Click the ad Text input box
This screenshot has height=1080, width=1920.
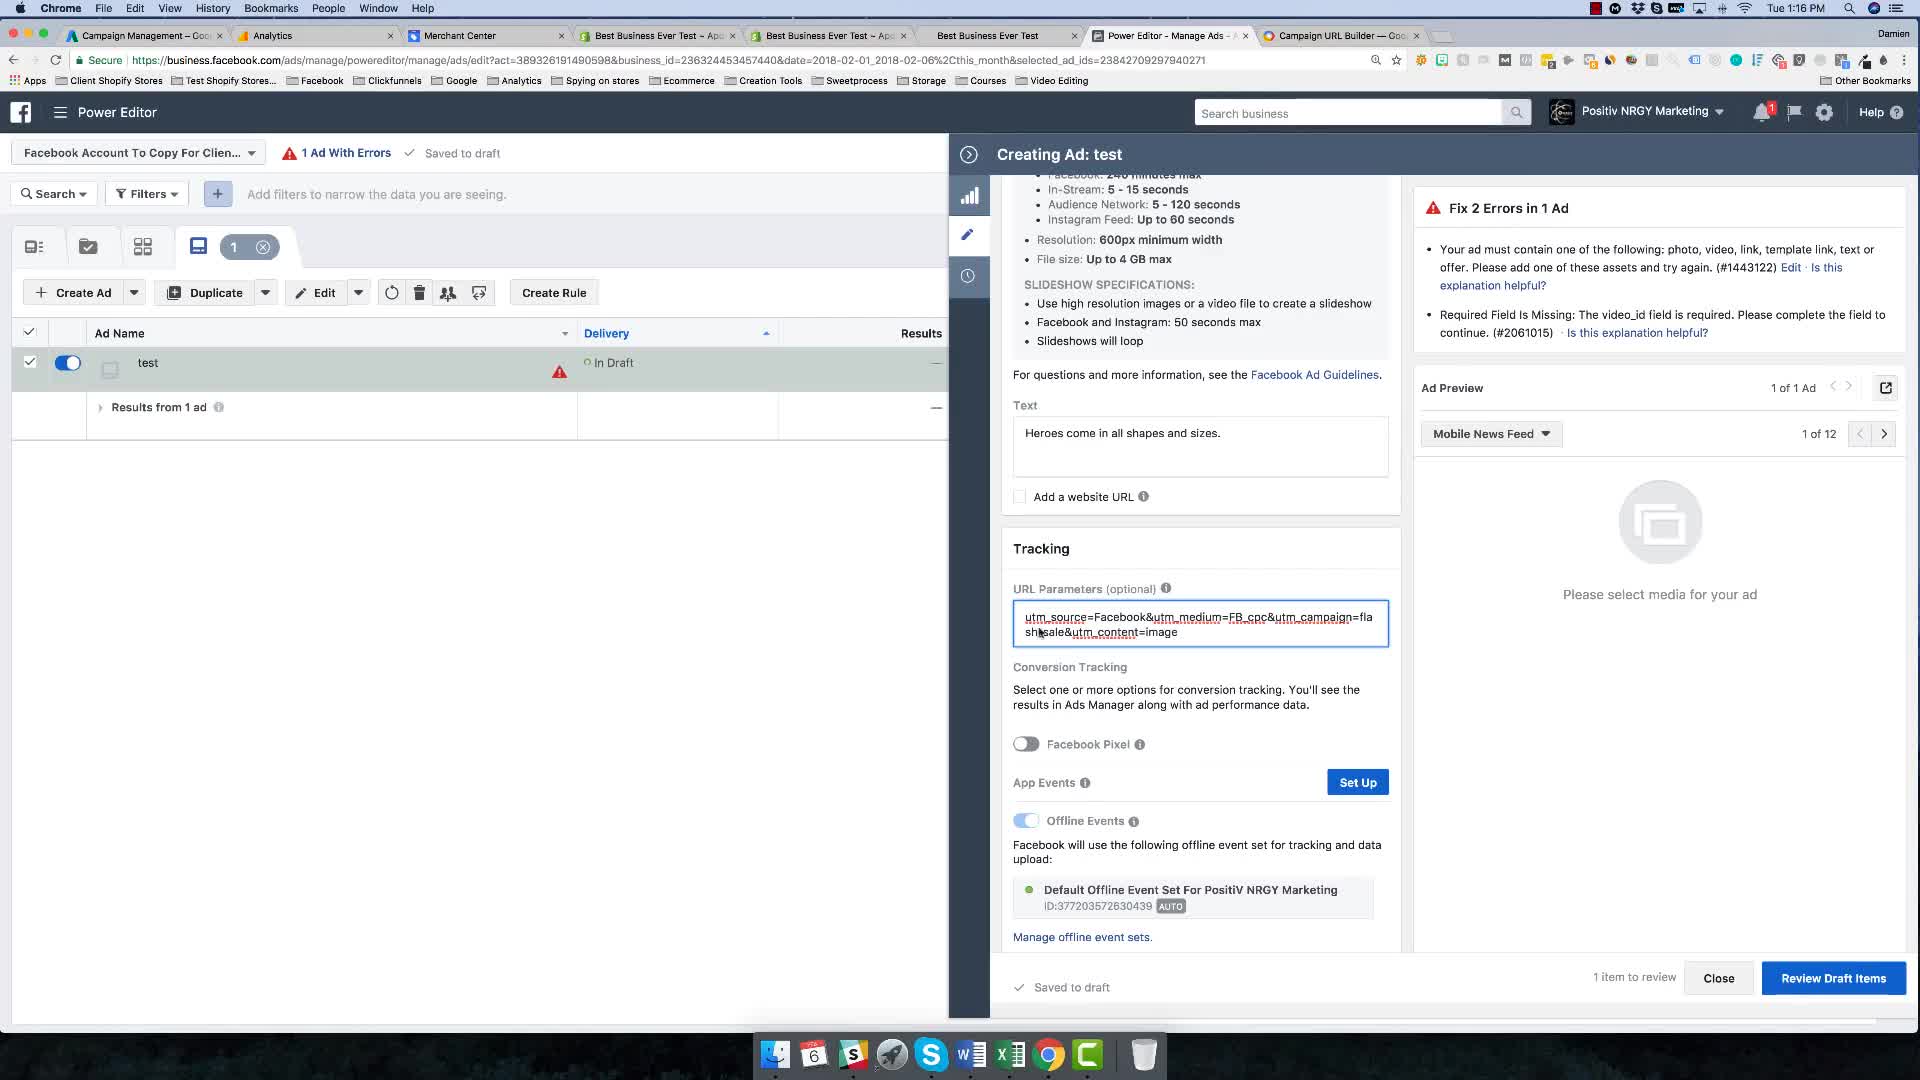(x=1200, y=446)
